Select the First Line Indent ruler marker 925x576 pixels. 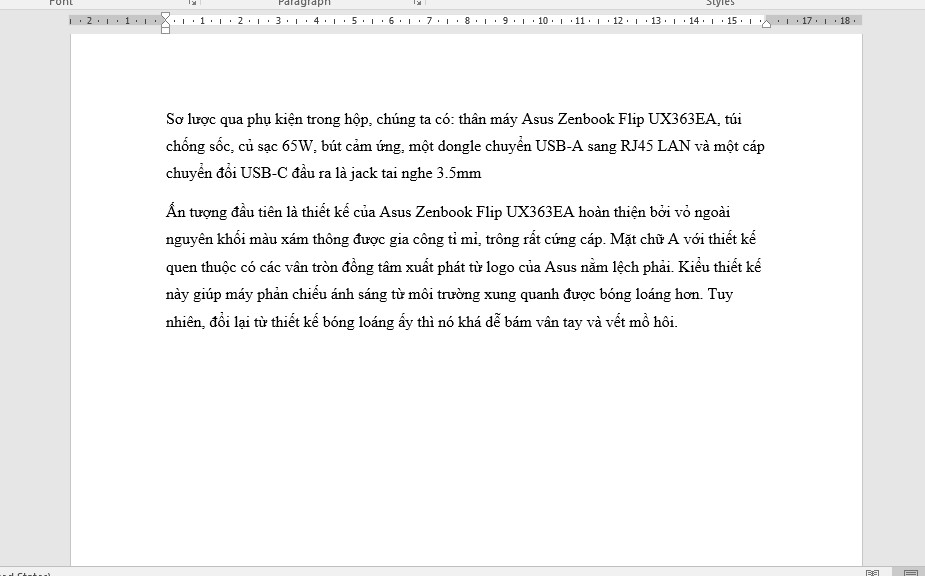(166, 17)
